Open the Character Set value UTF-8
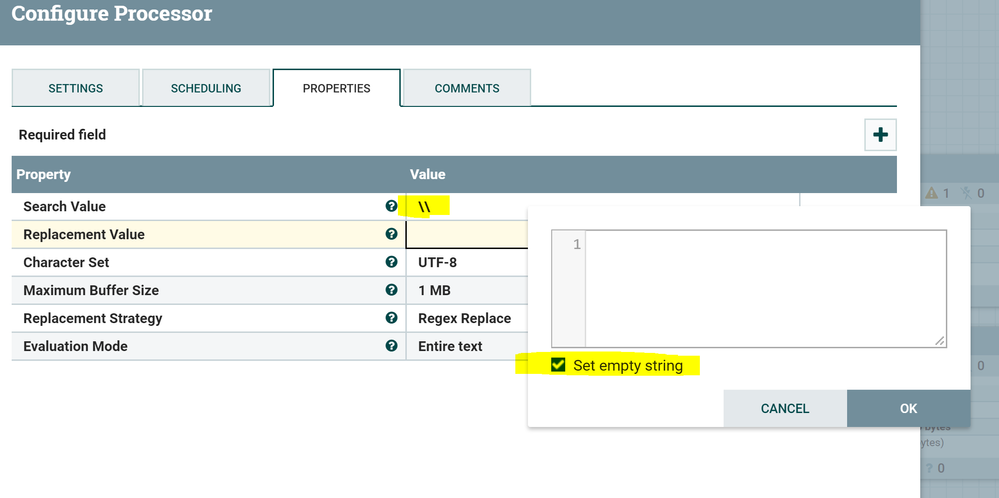The image size is (999, 498). pyautogui.click(x=438, y=262)
